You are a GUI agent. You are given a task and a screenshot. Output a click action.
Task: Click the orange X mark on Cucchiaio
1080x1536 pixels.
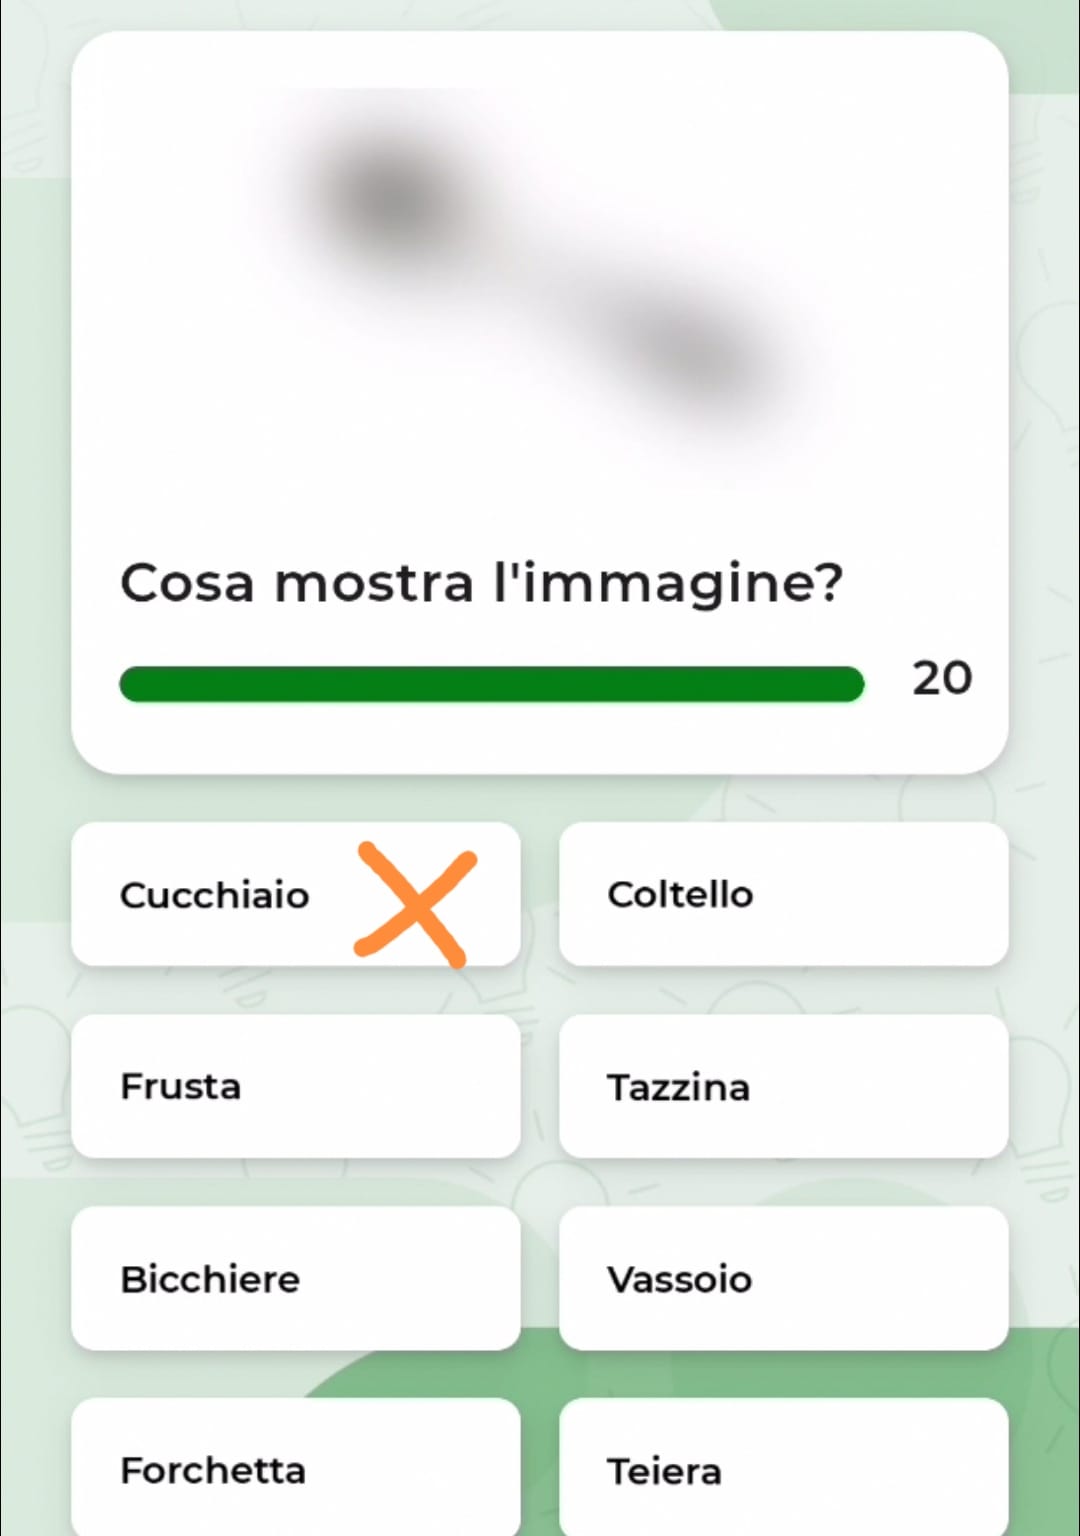pyautogui.click(x=416, y=904)
